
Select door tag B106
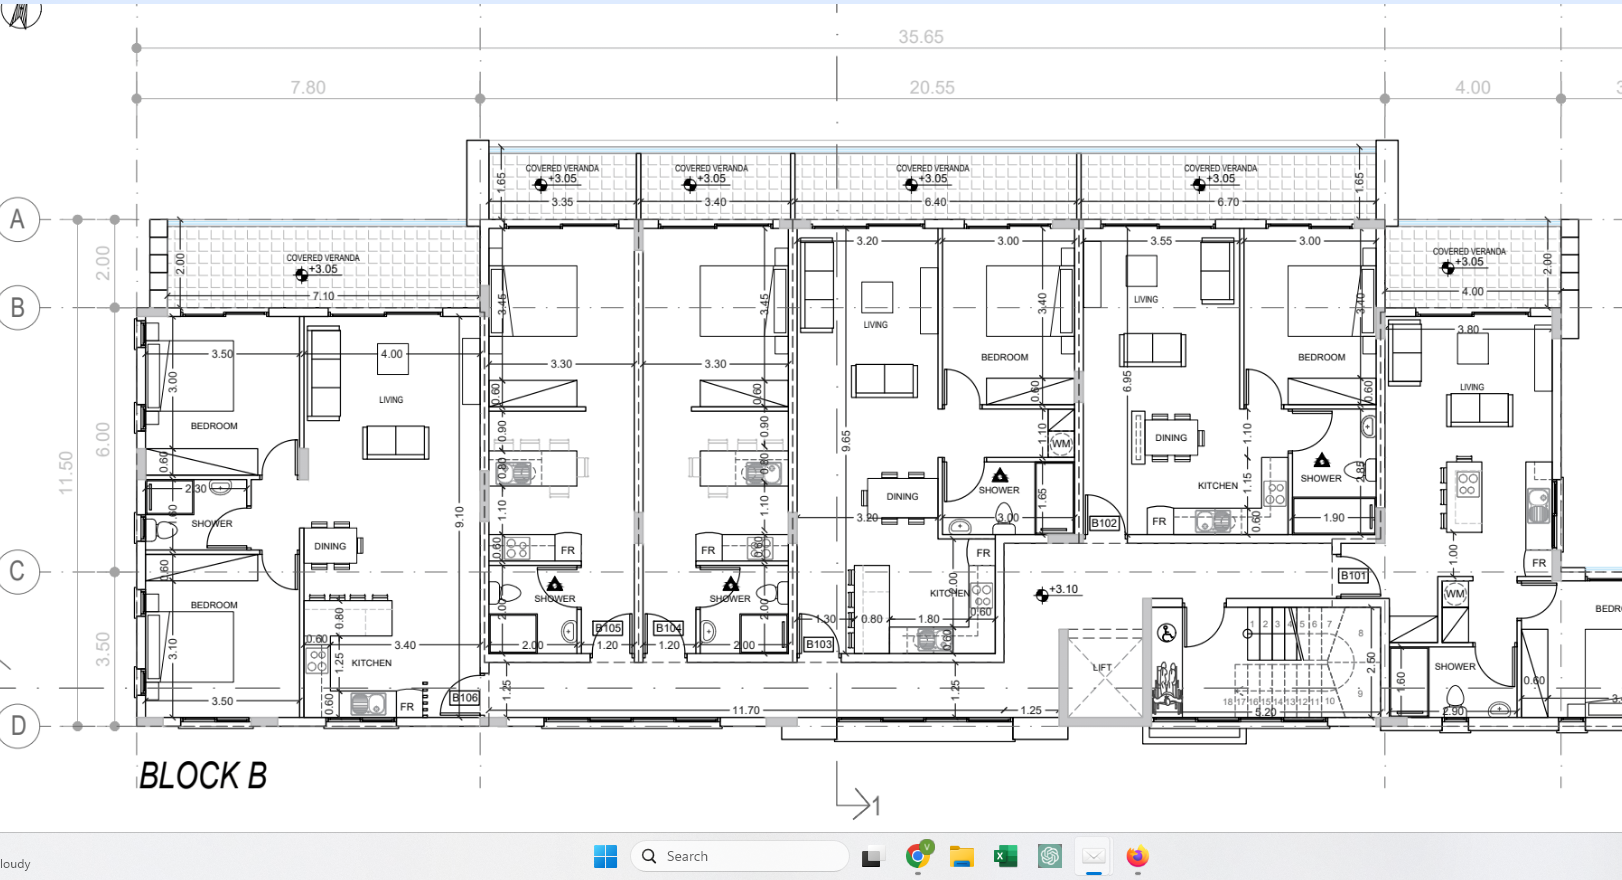click(x=465, y=698)
